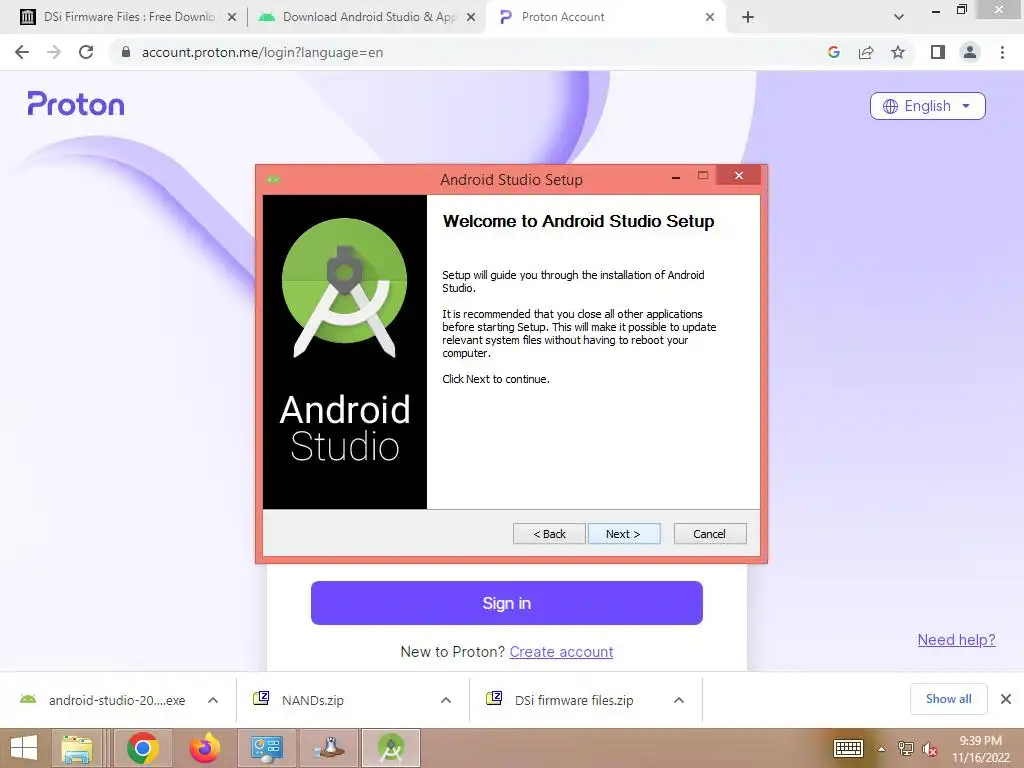This screenshot has height=768, width=1024.
Task: Open Chrome from the taskbar
Action: click(x=143, y=748)
